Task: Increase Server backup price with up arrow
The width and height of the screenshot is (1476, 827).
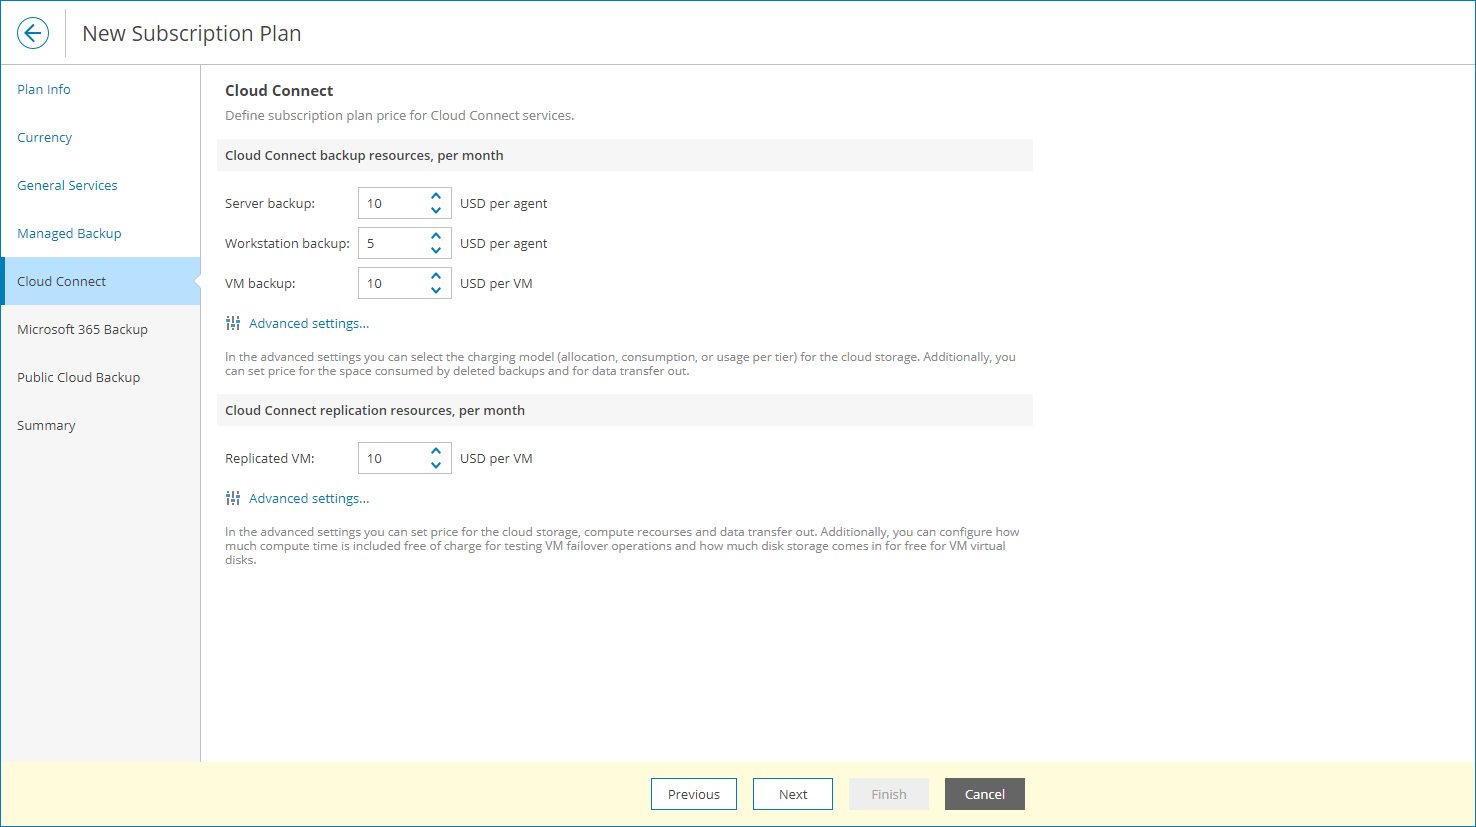Action: coord(436,196)
